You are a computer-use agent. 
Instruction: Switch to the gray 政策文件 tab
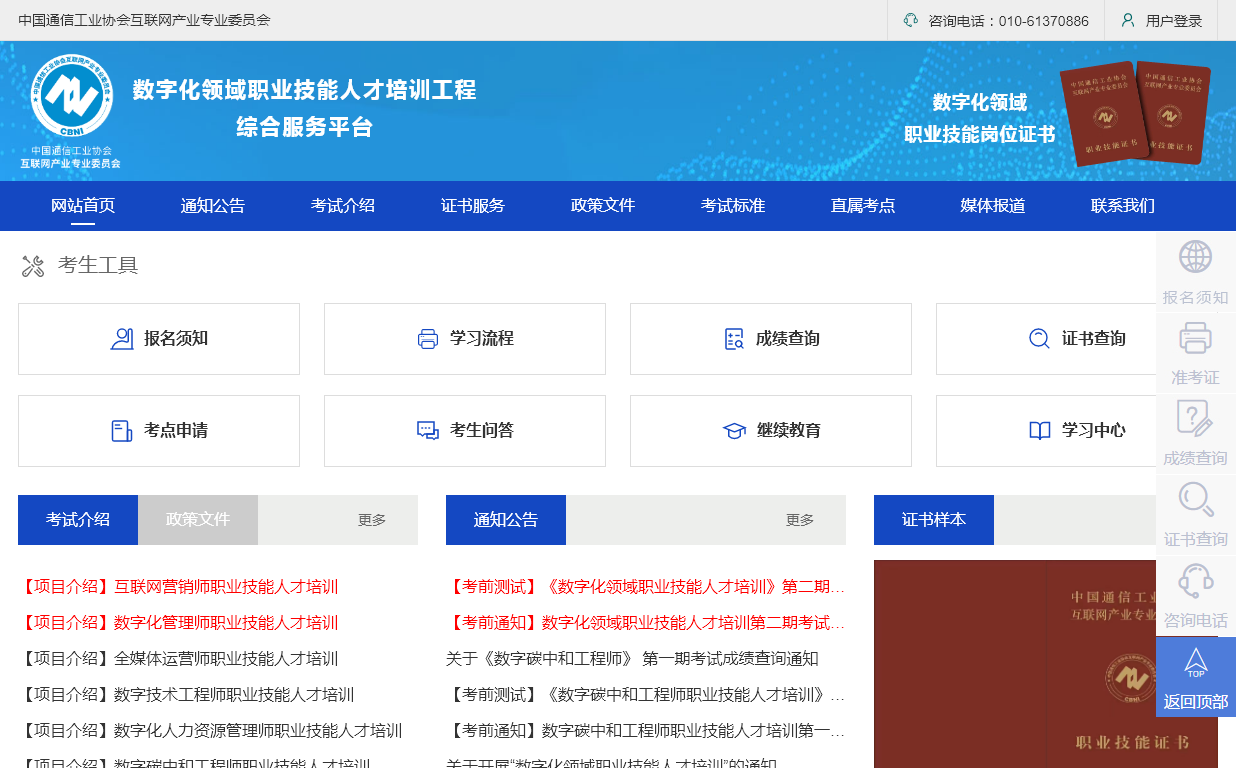click(x=198, y=520)
